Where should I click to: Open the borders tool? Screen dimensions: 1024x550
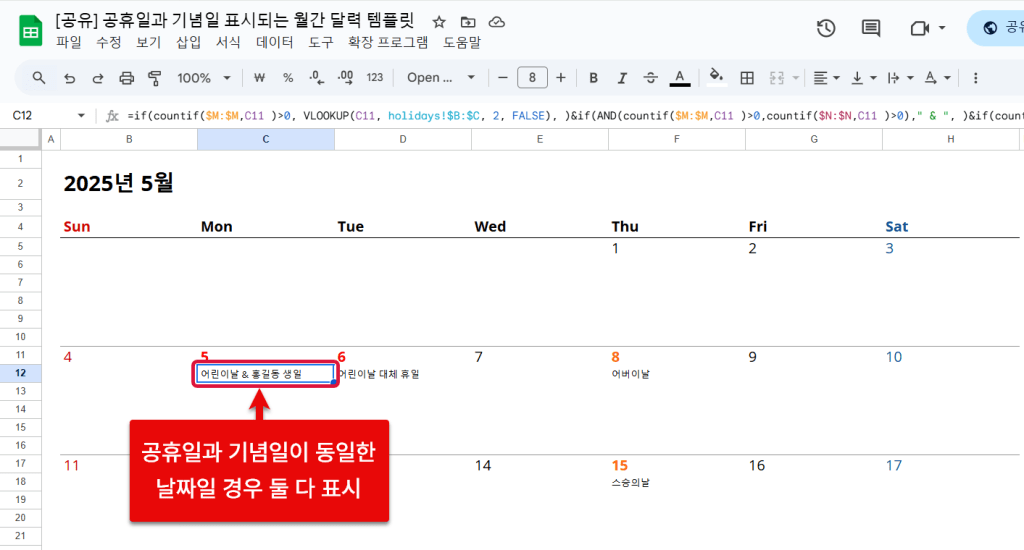click(746, 78)
